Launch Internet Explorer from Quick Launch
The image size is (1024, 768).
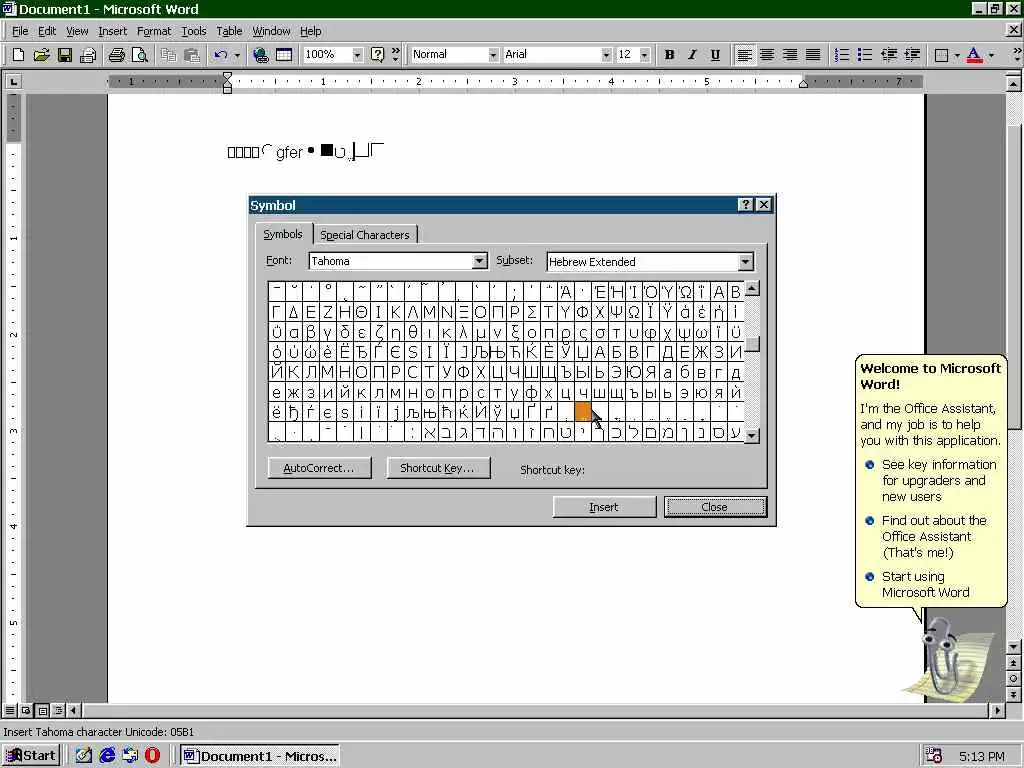tap(107, 756)
